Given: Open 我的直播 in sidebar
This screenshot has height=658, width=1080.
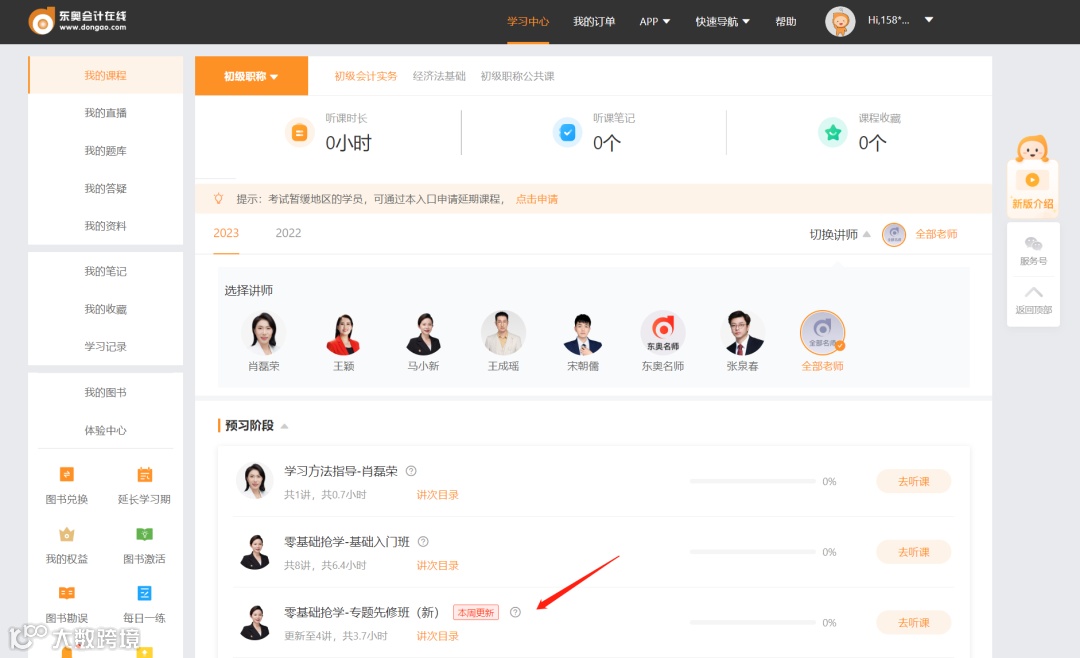Looking at the screenshot, I should 105,113.
